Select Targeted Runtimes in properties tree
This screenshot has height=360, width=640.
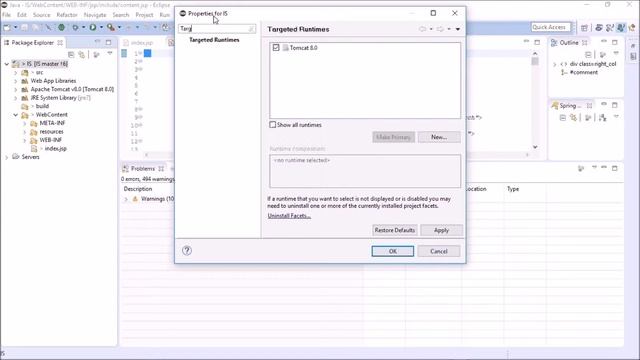[x=214, y=40]
